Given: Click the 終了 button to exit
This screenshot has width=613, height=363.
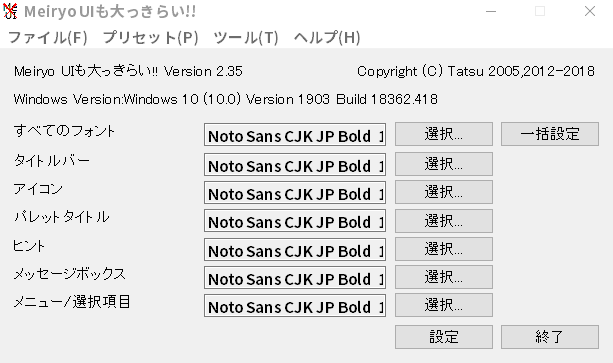Looking at the screenshot, I should [550, 337].
